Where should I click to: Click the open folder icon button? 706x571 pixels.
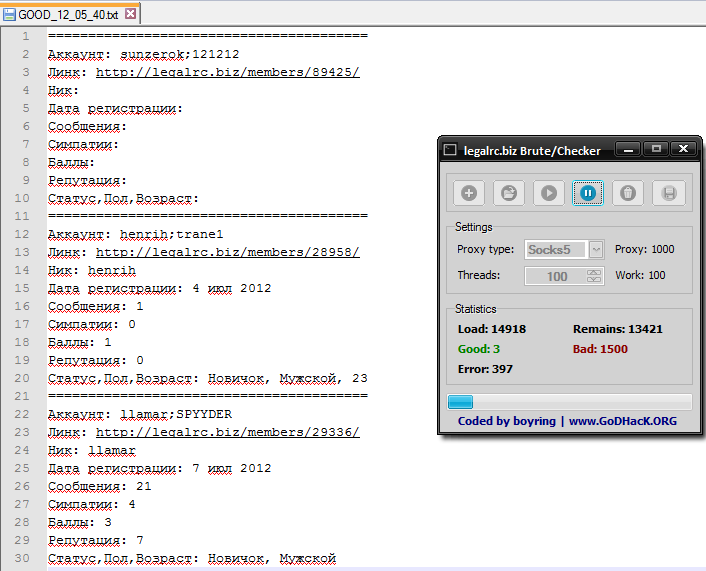[x=509, y=193]
